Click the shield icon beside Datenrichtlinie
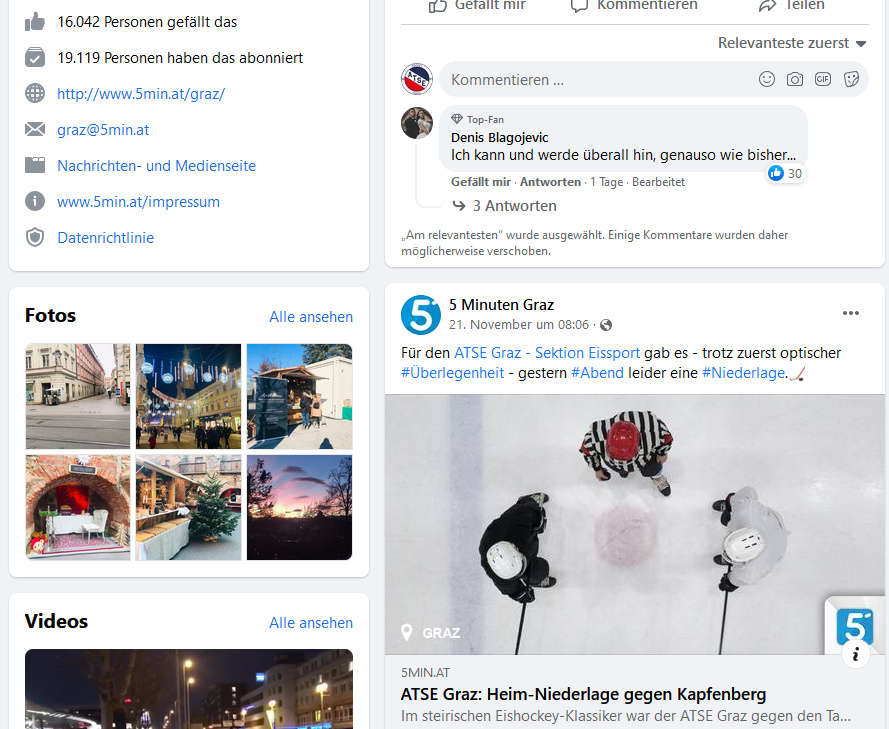The width and height of the screenshot is (889, 729). click(x=35, y=238)
